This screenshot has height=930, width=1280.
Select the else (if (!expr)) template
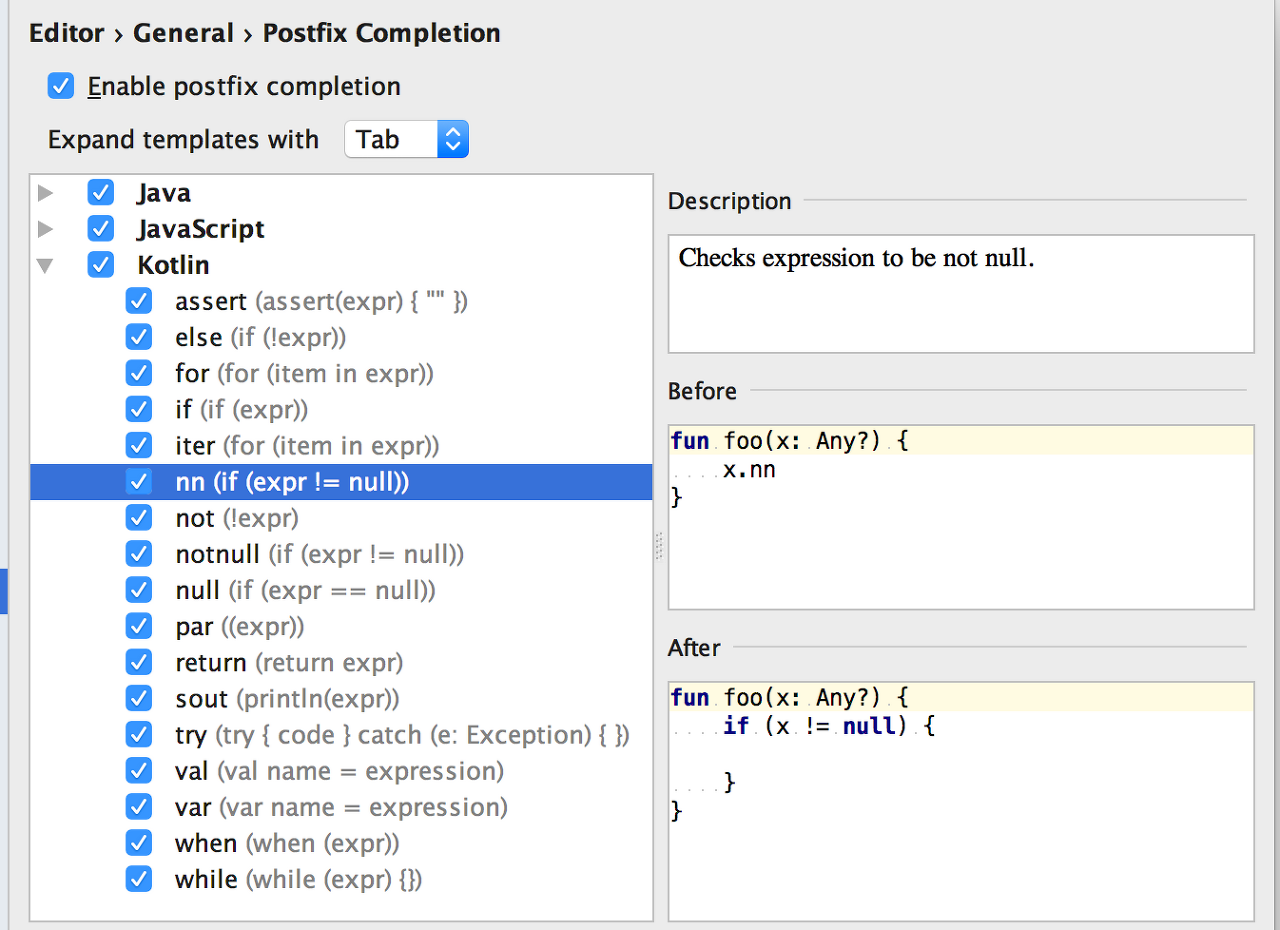(x=260, y=338)
